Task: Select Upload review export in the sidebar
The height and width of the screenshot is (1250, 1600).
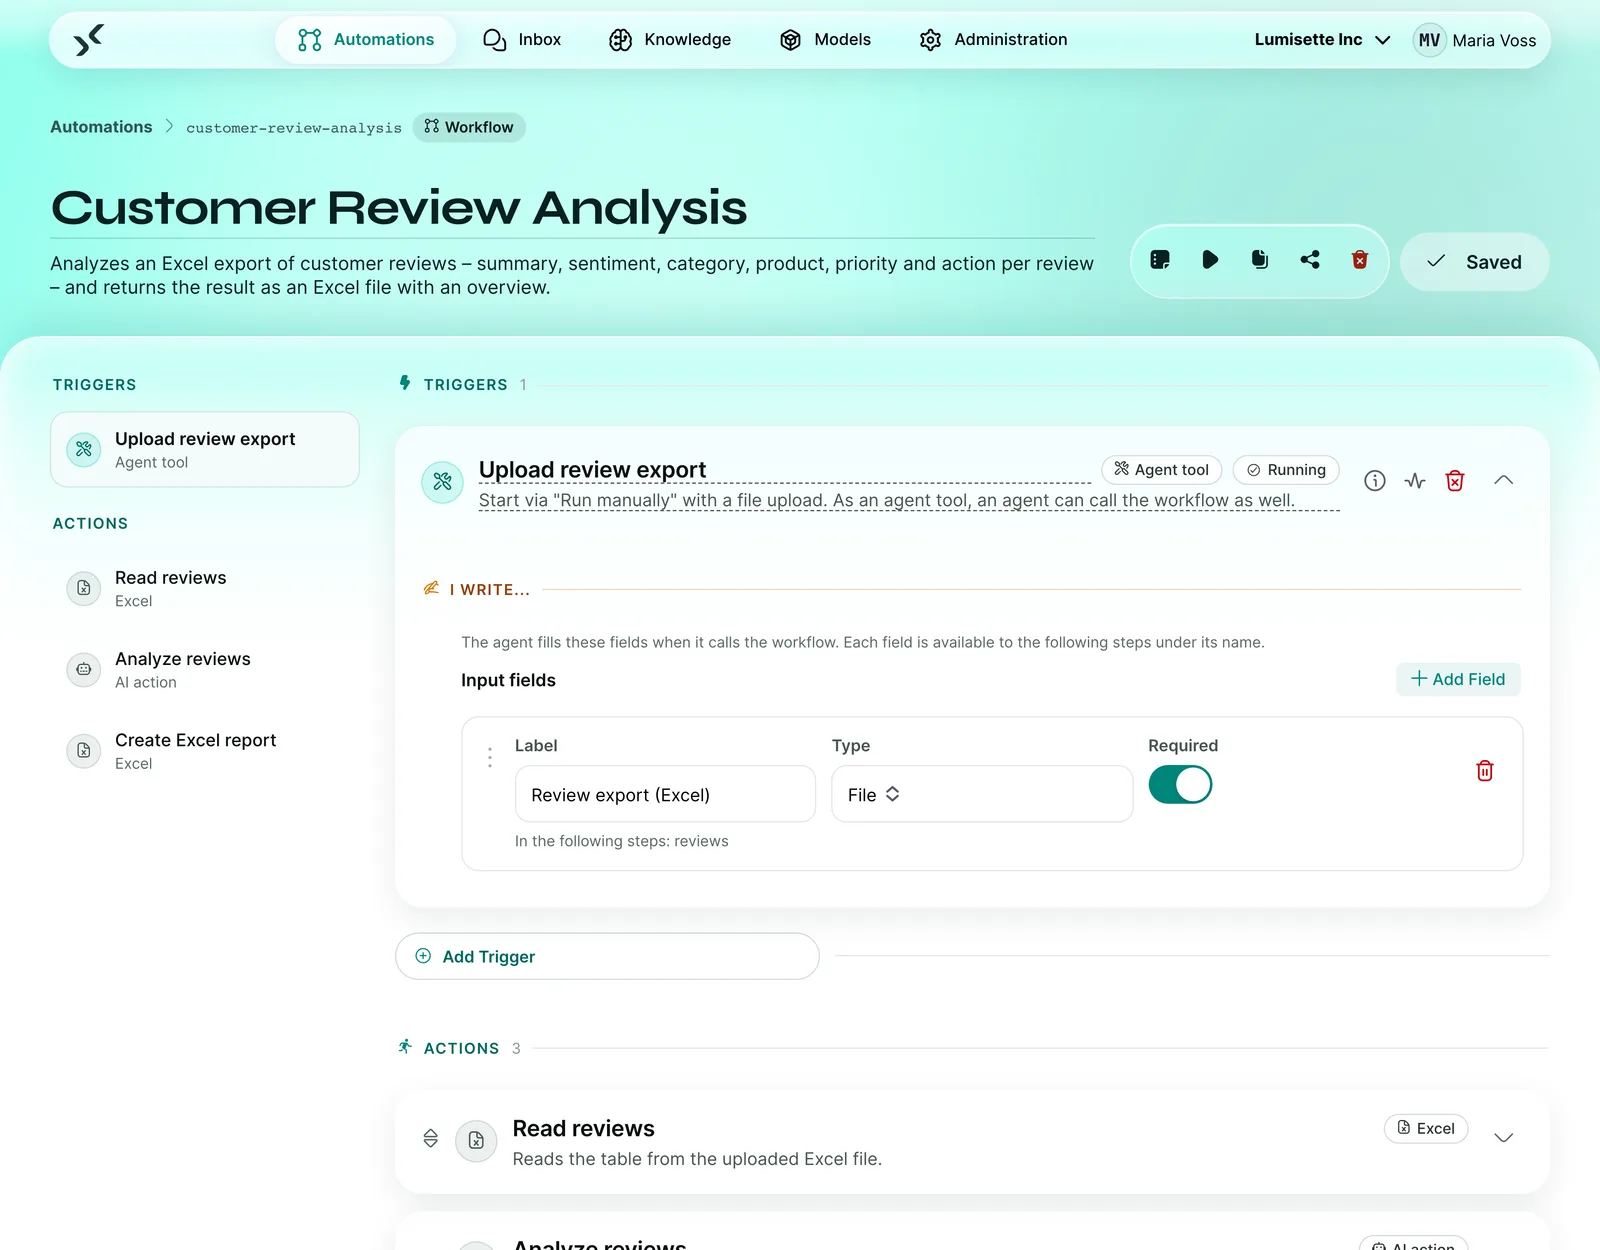Action: point(205,450)
